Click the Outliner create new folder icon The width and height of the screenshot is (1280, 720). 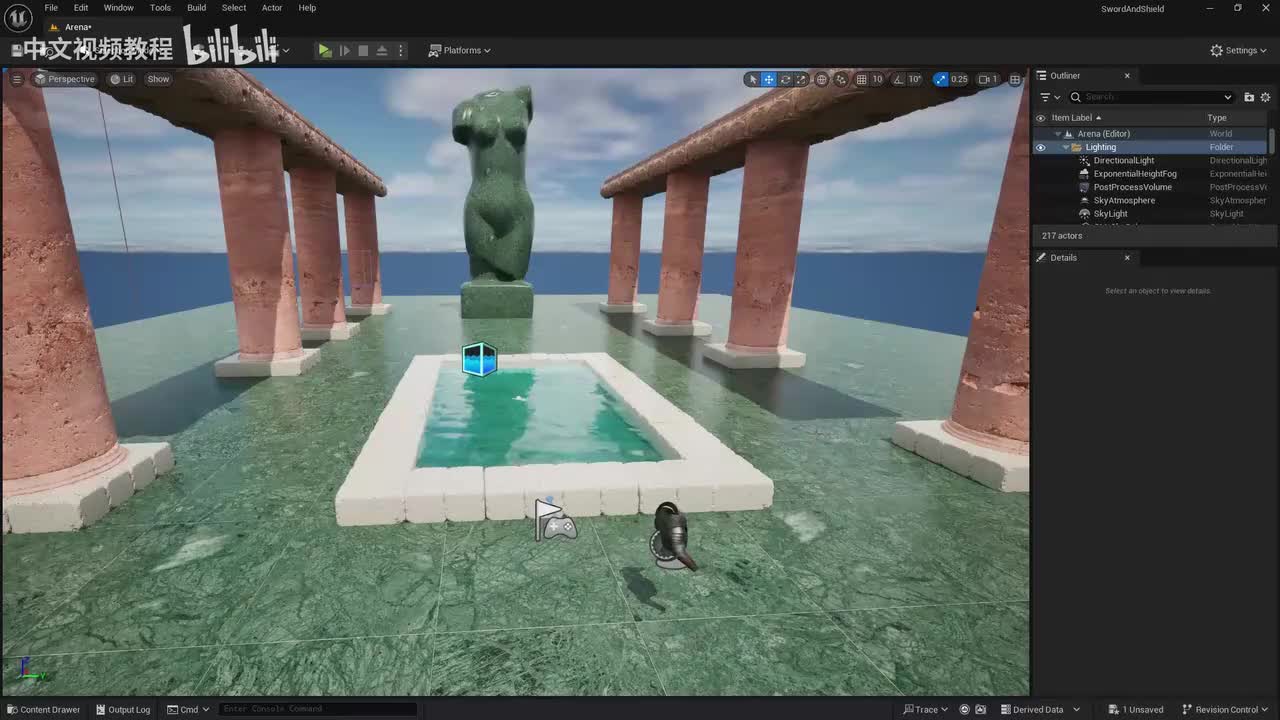click(x=1249, y=97)
